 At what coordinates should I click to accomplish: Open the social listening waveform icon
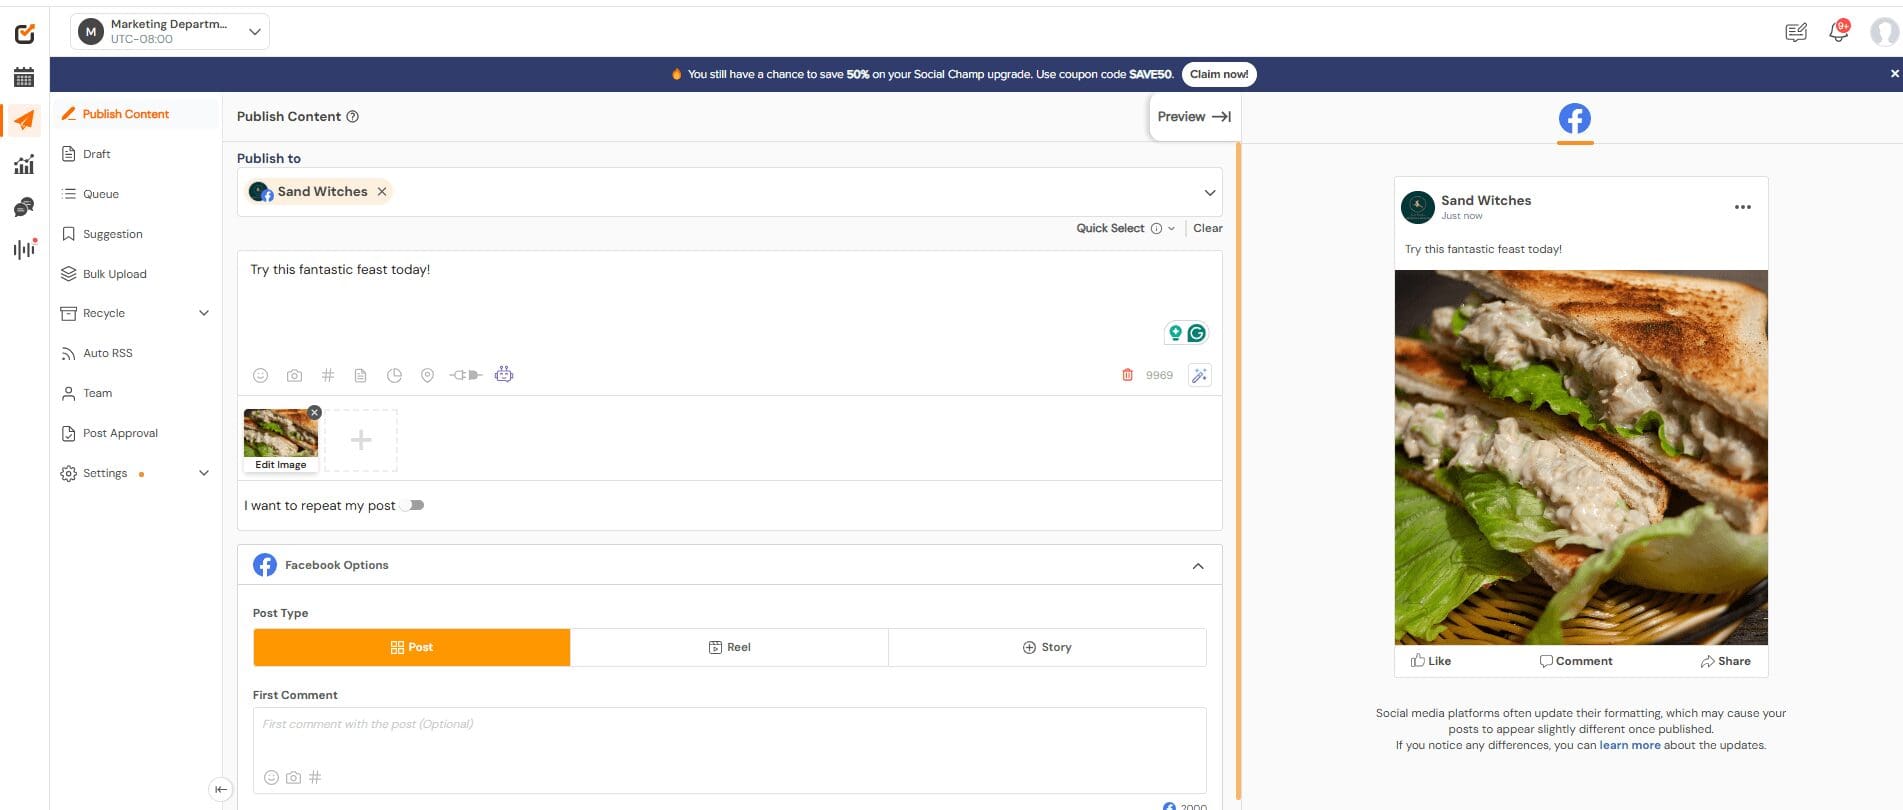24,249
